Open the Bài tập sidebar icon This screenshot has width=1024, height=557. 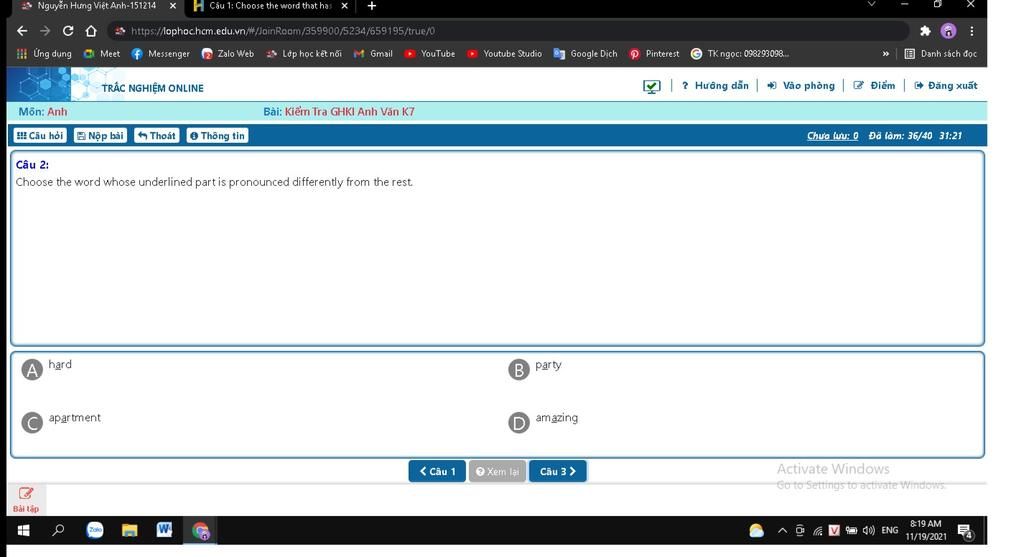[x=25, y=500]
